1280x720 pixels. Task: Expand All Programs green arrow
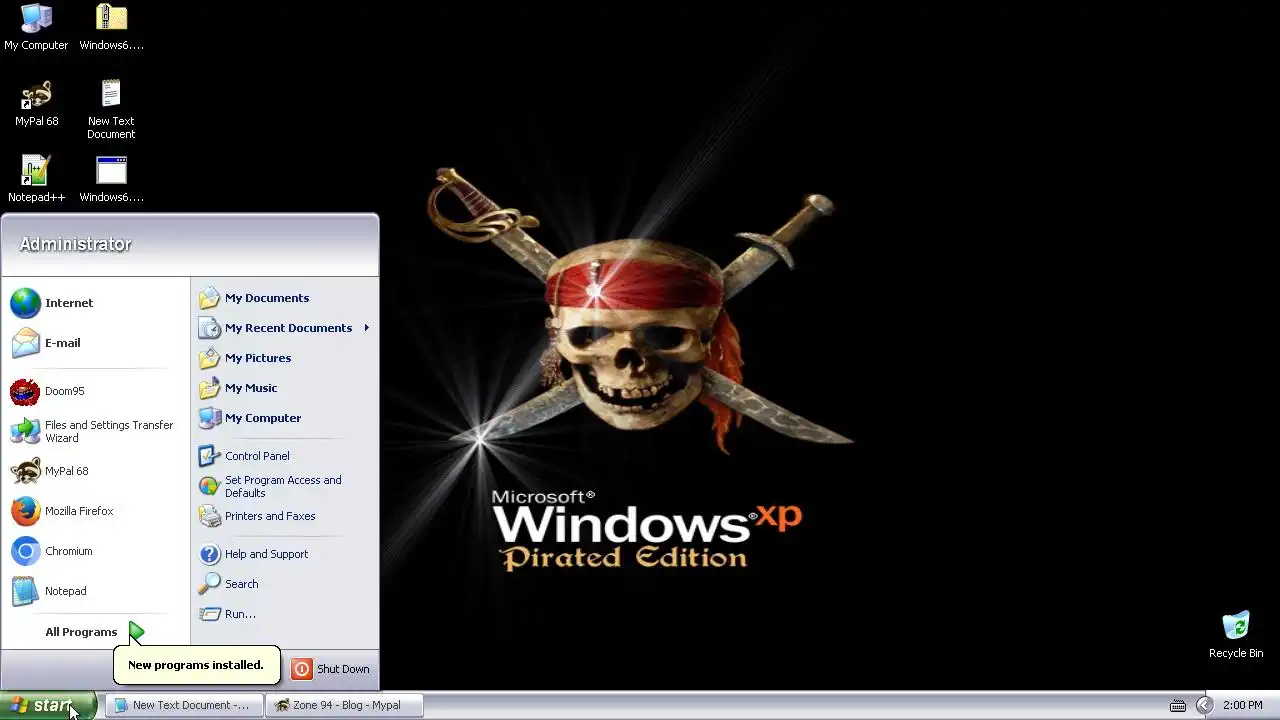[136, 632]
